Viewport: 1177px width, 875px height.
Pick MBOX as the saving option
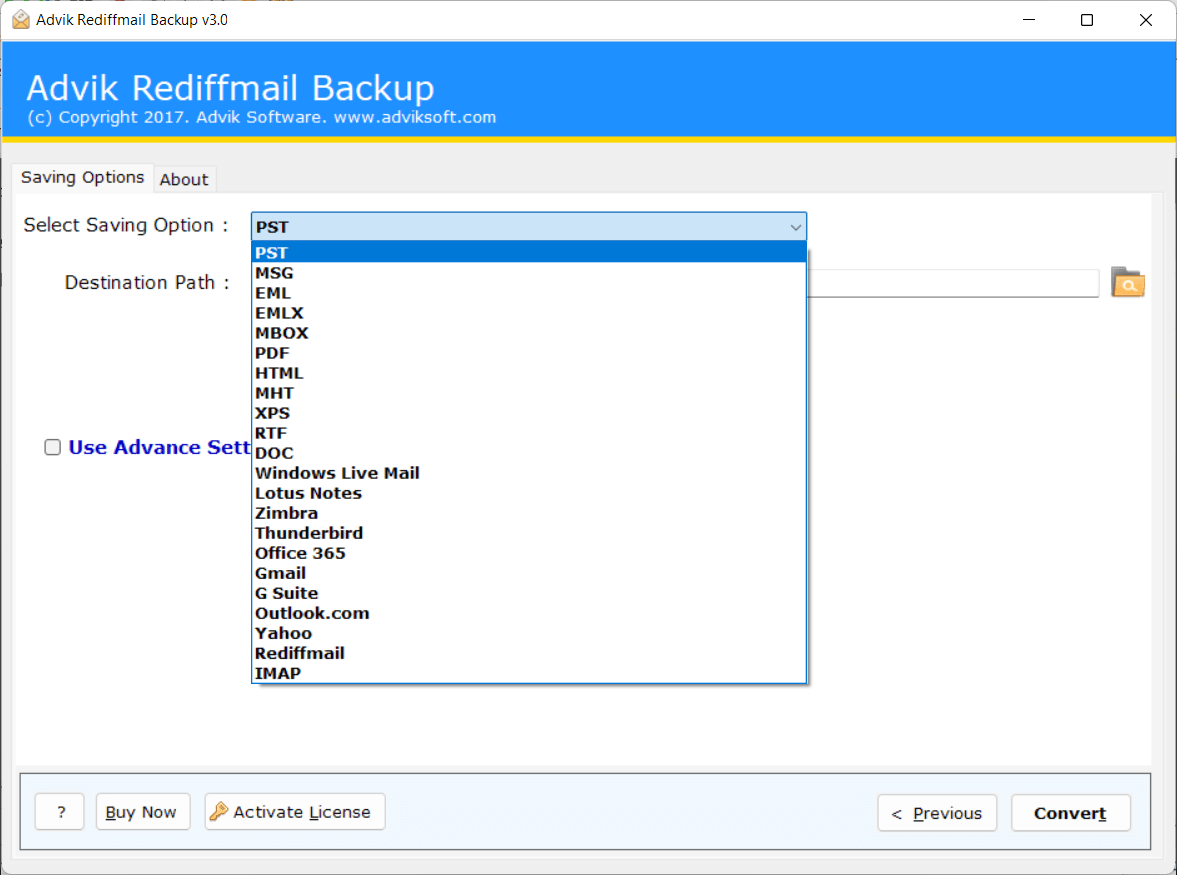[x=528, y=333]
